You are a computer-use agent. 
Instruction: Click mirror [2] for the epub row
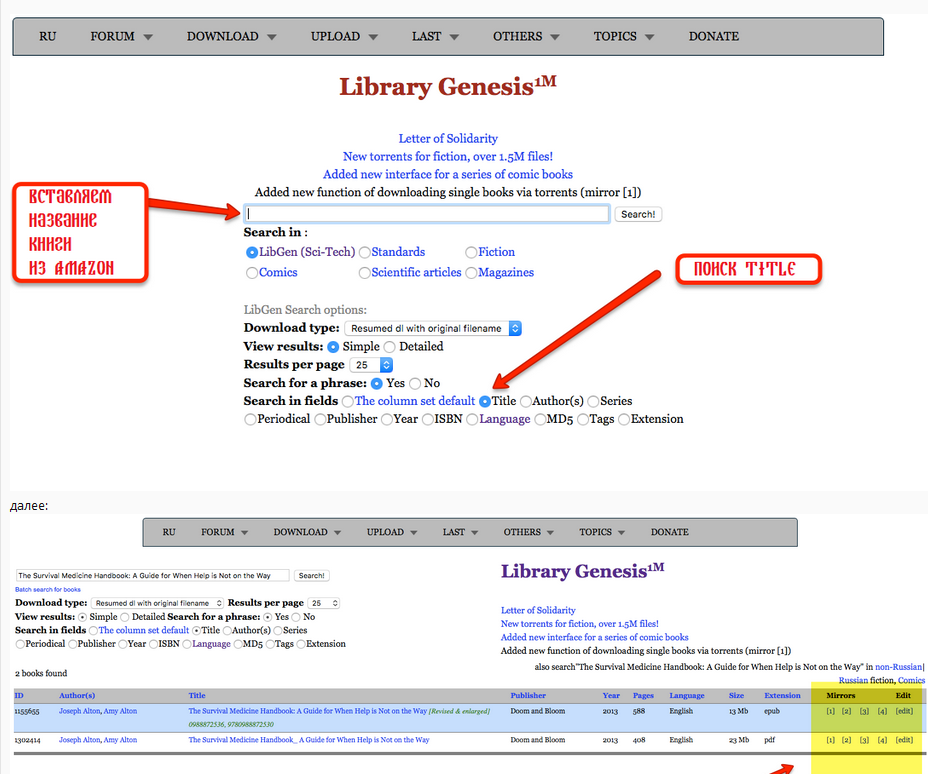846,711
